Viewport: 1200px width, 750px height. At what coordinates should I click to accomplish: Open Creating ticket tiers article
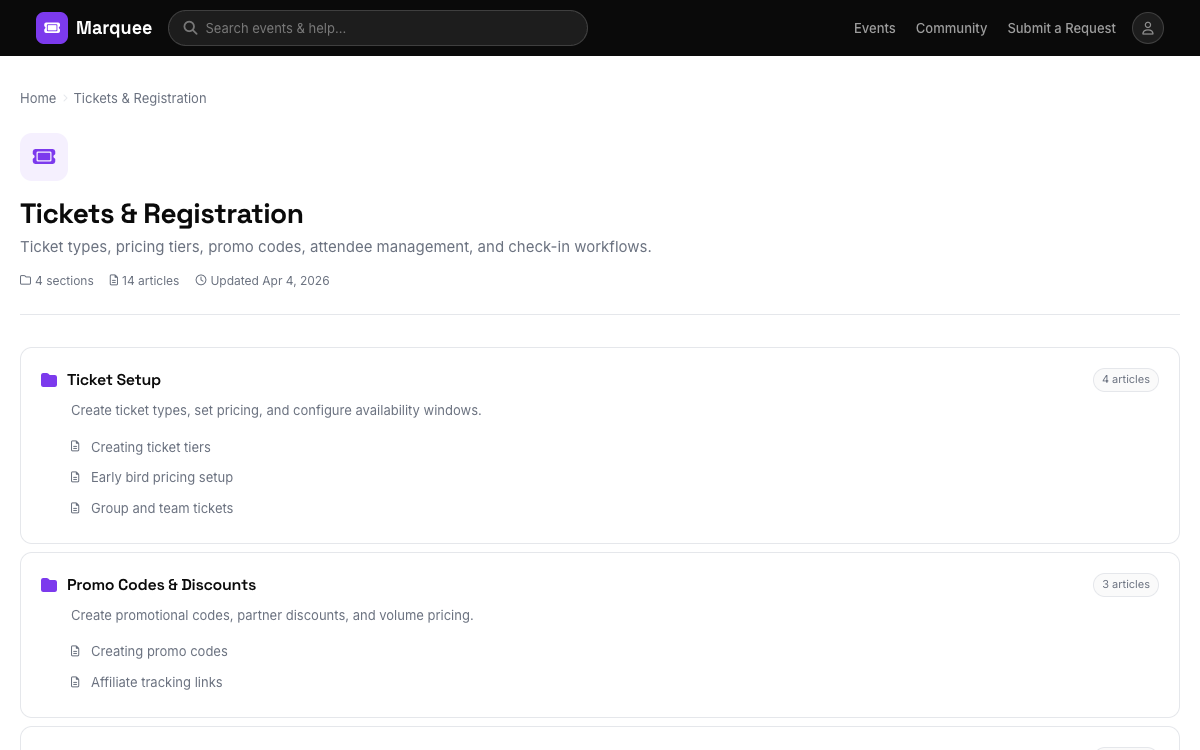[x=151, y=447]
